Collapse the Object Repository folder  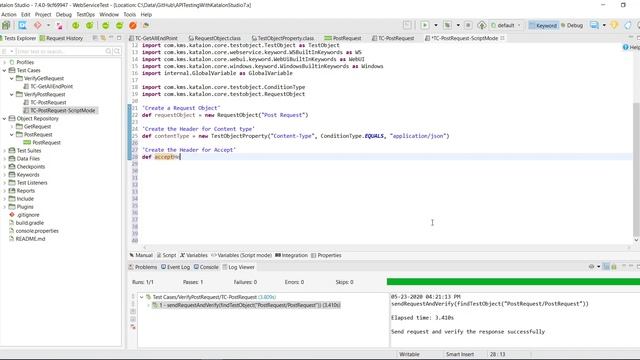pos(4,118)
